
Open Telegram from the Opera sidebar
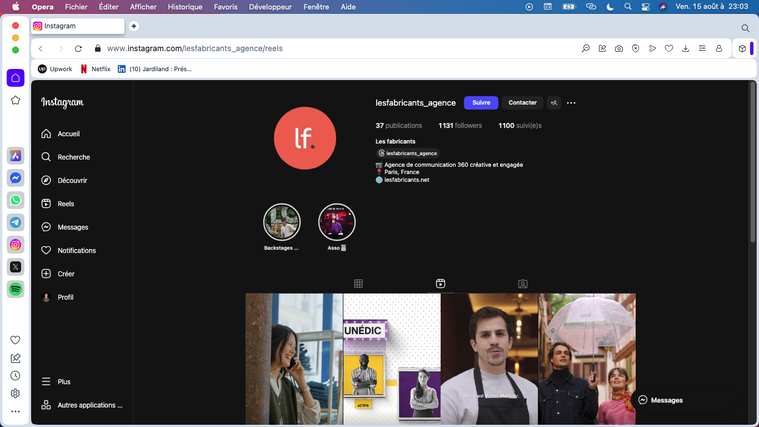(16, 222)
